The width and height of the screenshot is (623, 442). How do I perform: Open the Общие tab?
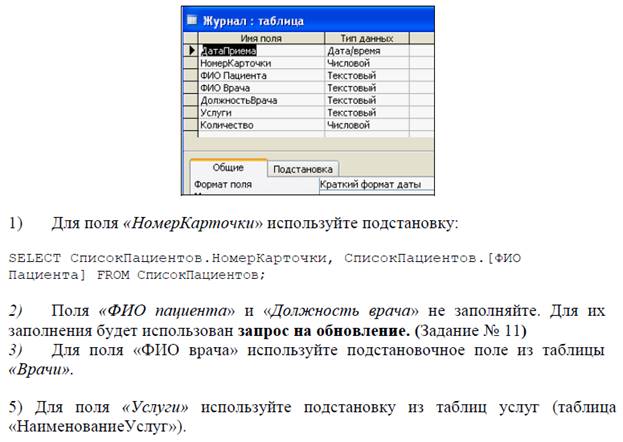[228, 168]
